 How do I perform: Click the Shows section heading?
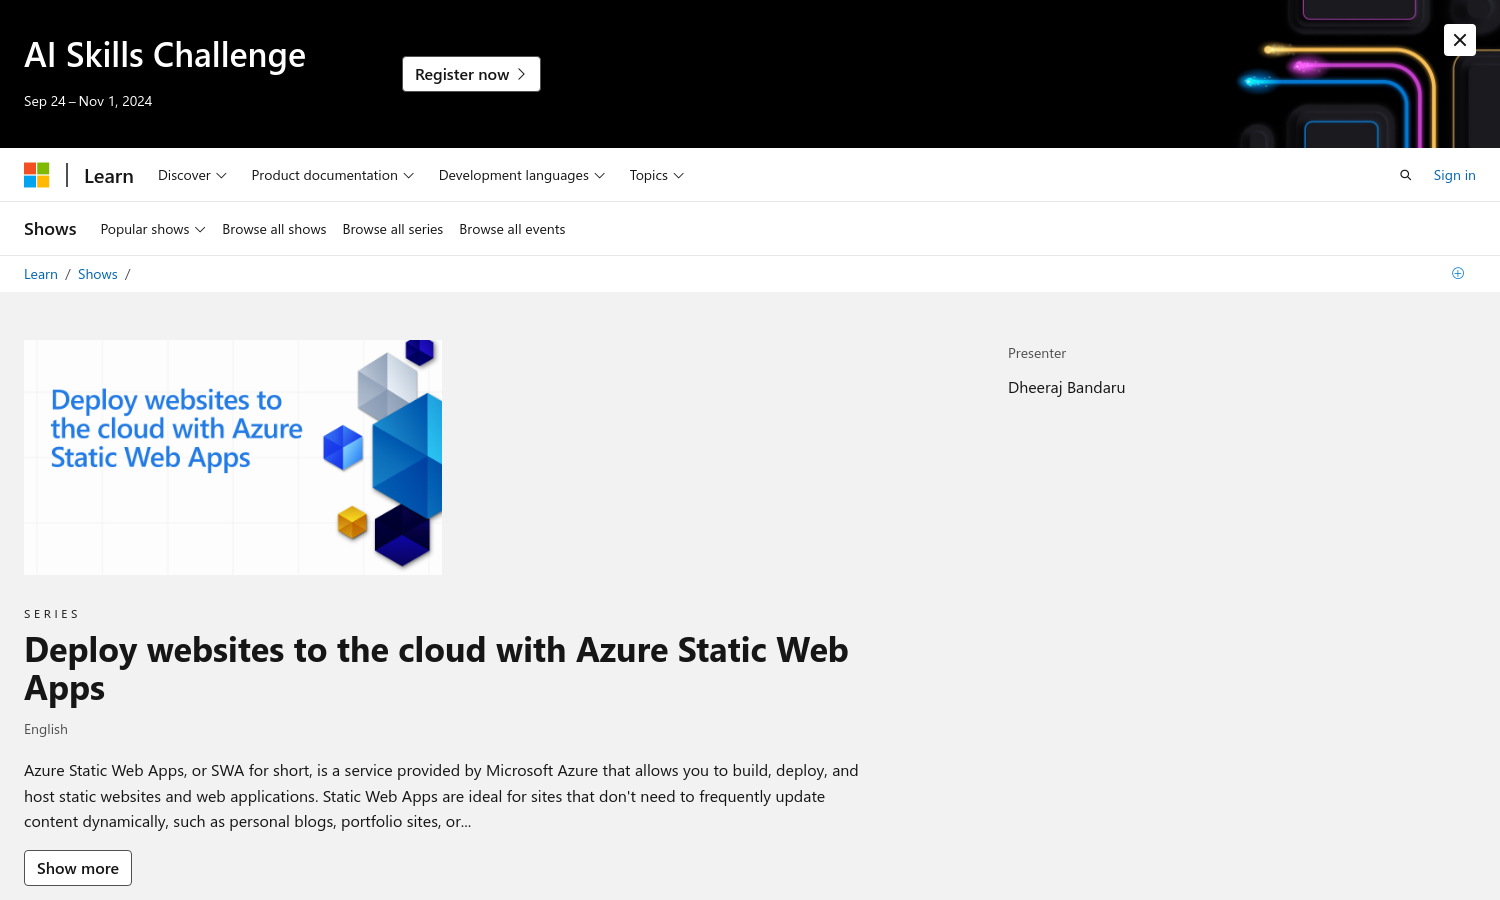pos(50,229)
